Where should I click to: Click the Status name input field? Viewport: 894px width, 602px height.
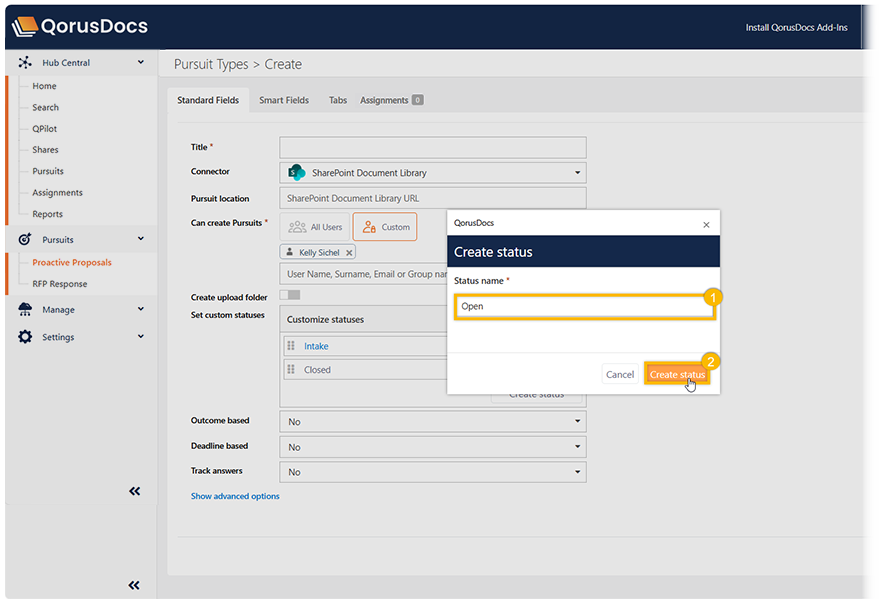tap(584, 306)
